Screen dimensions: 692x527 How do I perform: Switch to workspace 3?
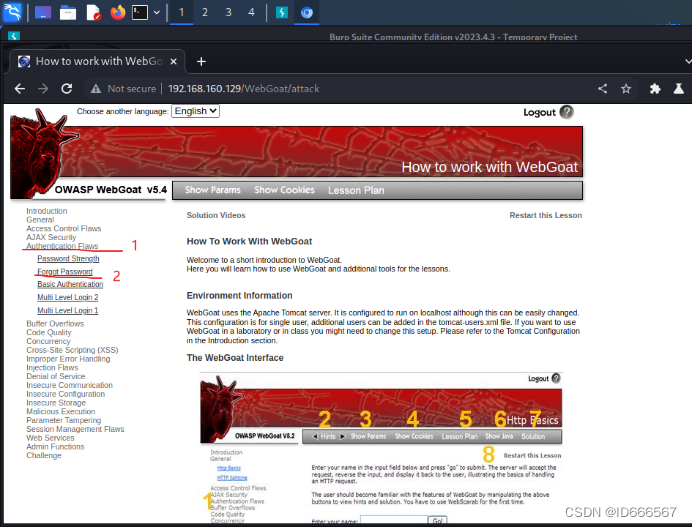228,12
